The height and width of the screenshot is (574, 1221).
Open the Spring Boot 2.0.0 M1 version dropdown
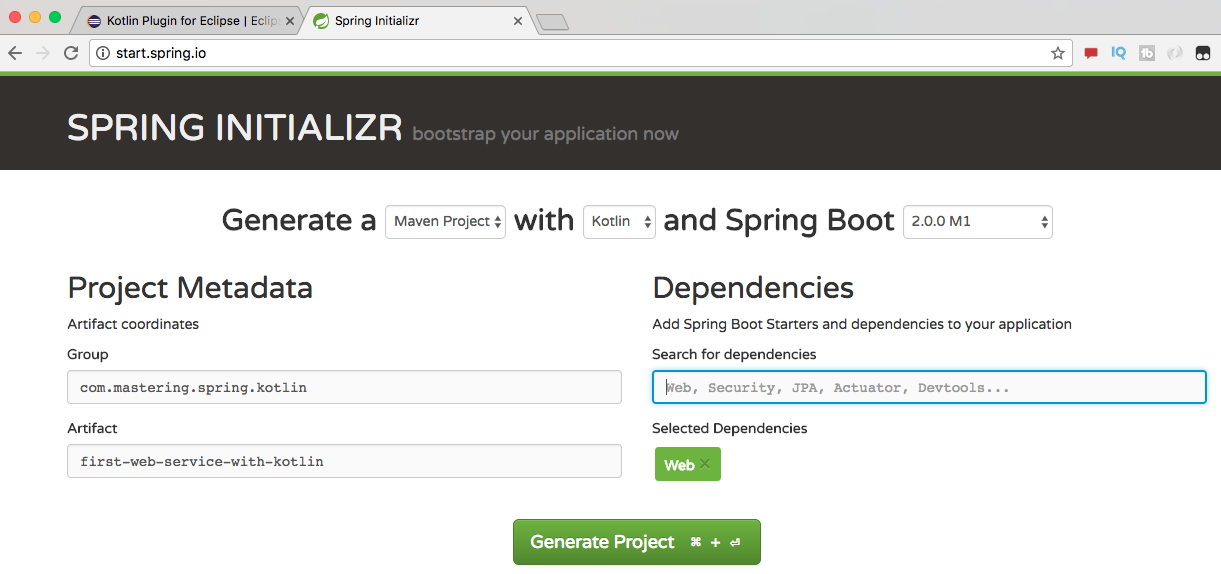977,221
